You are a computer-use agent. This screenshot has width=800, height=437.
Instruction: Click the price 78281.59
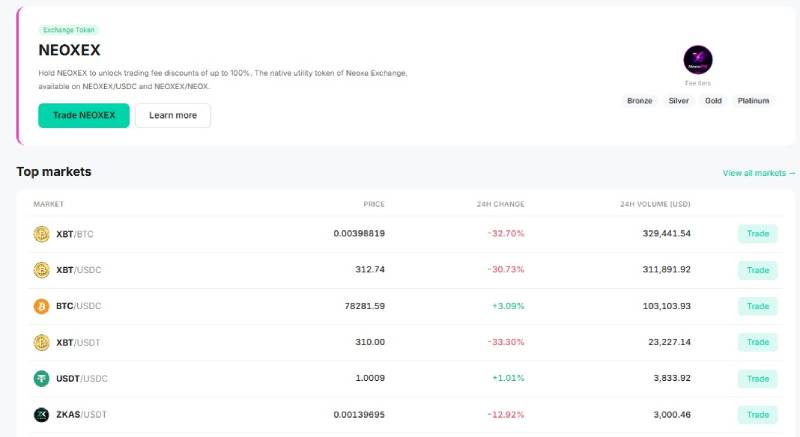point(365,306)
